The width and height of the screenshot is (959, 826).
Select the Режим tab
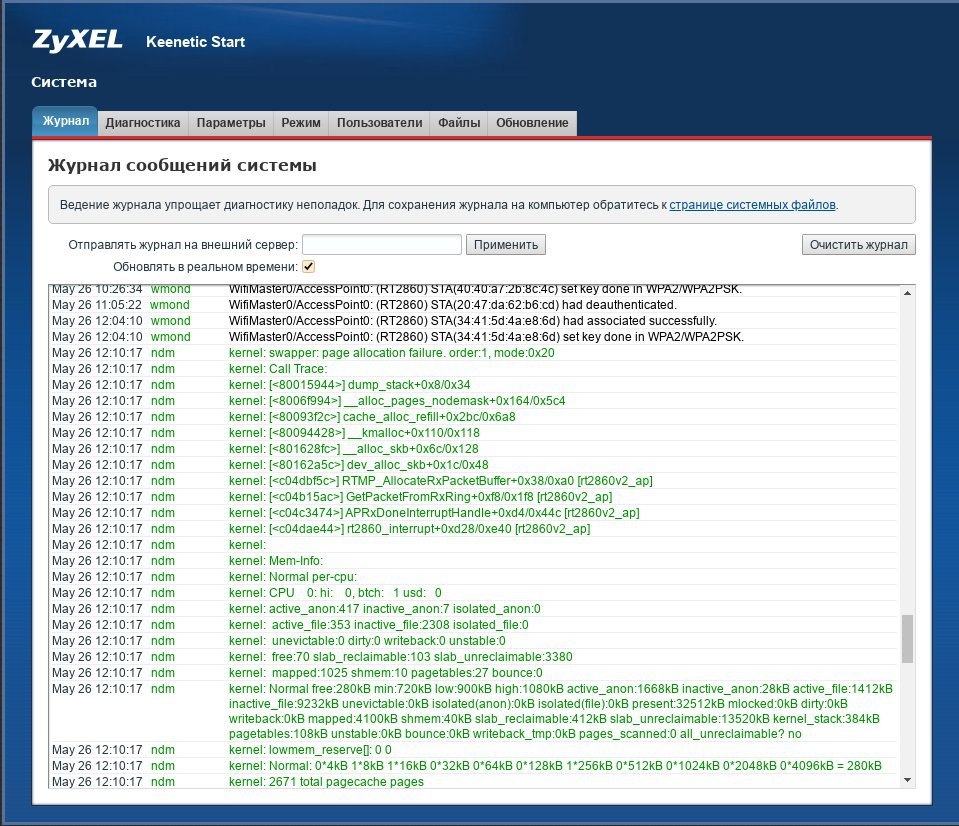tap(300, 123)
